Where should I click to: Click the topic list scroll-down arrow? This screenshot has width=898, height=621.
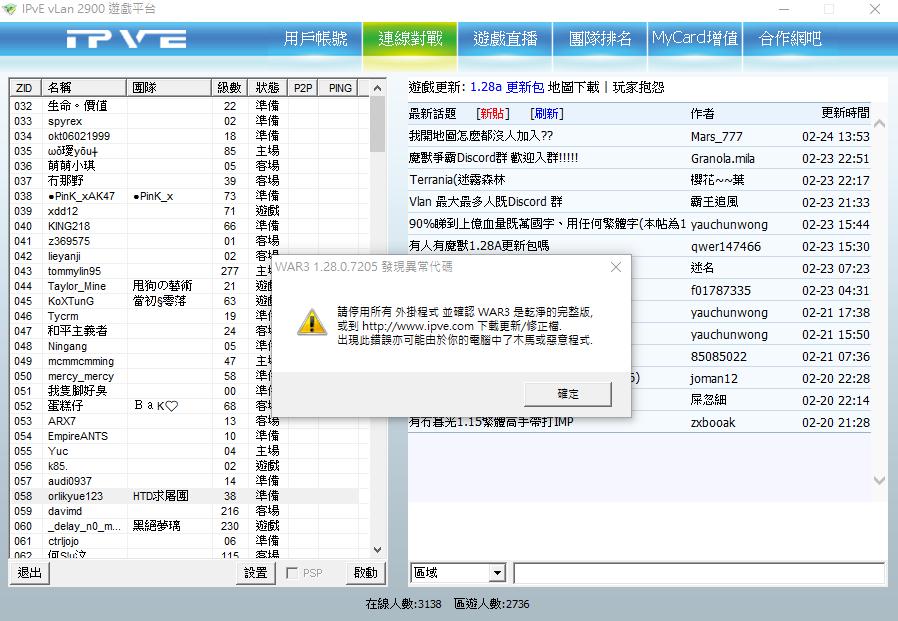tap(880, 481)
